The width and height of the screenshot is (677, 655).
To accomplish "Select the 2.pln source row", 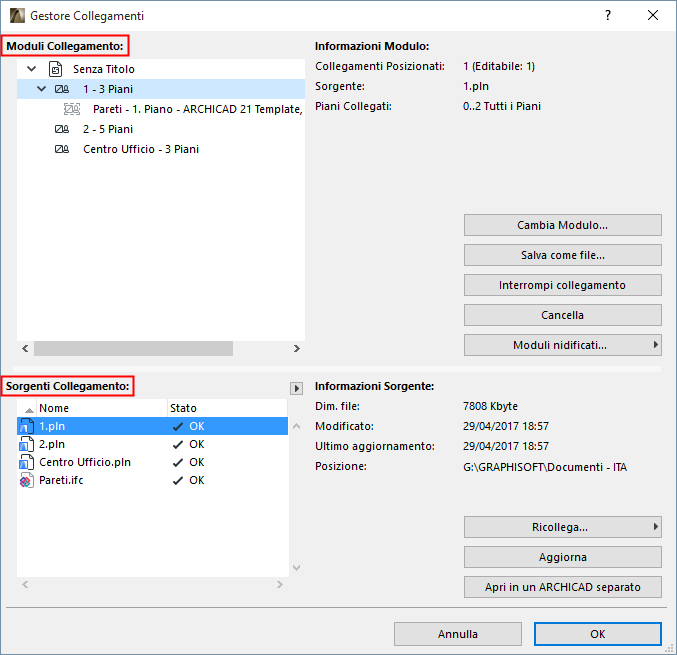I will click(x=152, y=444).
